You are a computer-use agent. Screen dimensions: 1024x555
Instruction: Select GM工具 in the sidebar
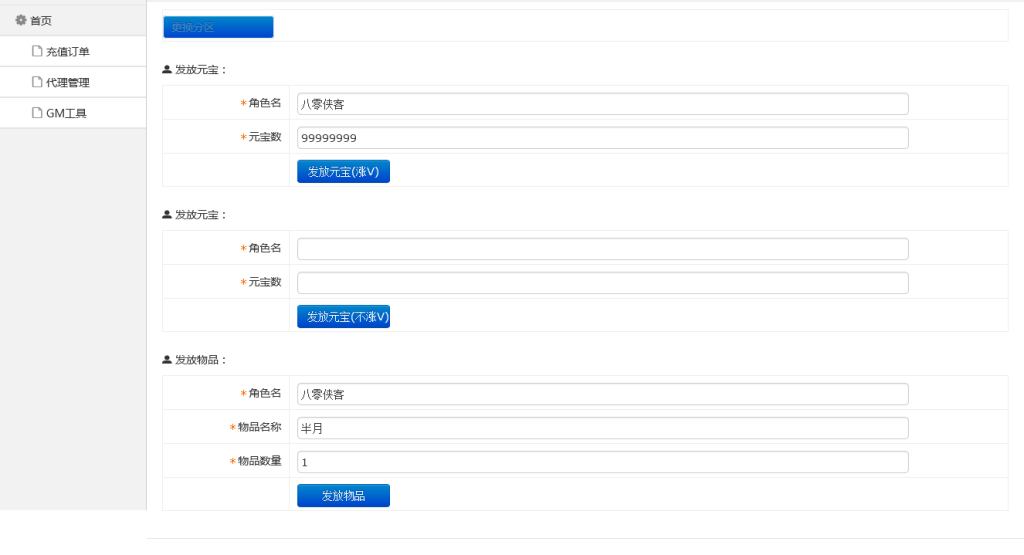(66, 113)
